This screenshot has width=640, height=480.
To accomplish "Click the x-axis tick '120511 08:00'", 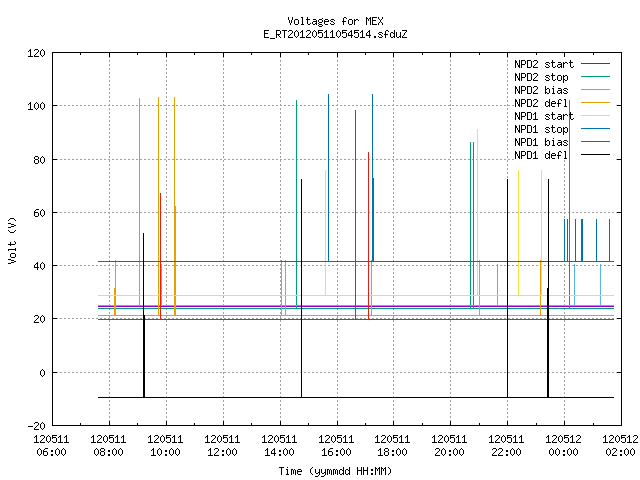I will click(x=108, y=446).
